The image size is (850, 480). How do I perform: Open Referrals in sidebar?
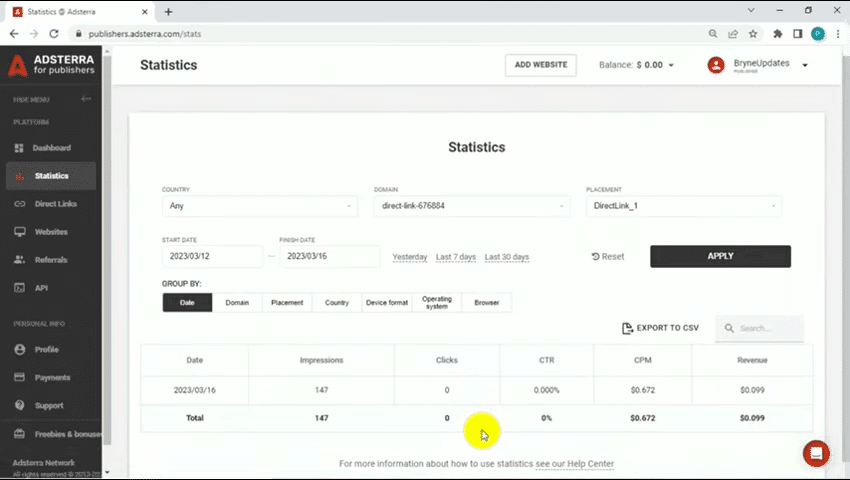click(x=51, y=260)
